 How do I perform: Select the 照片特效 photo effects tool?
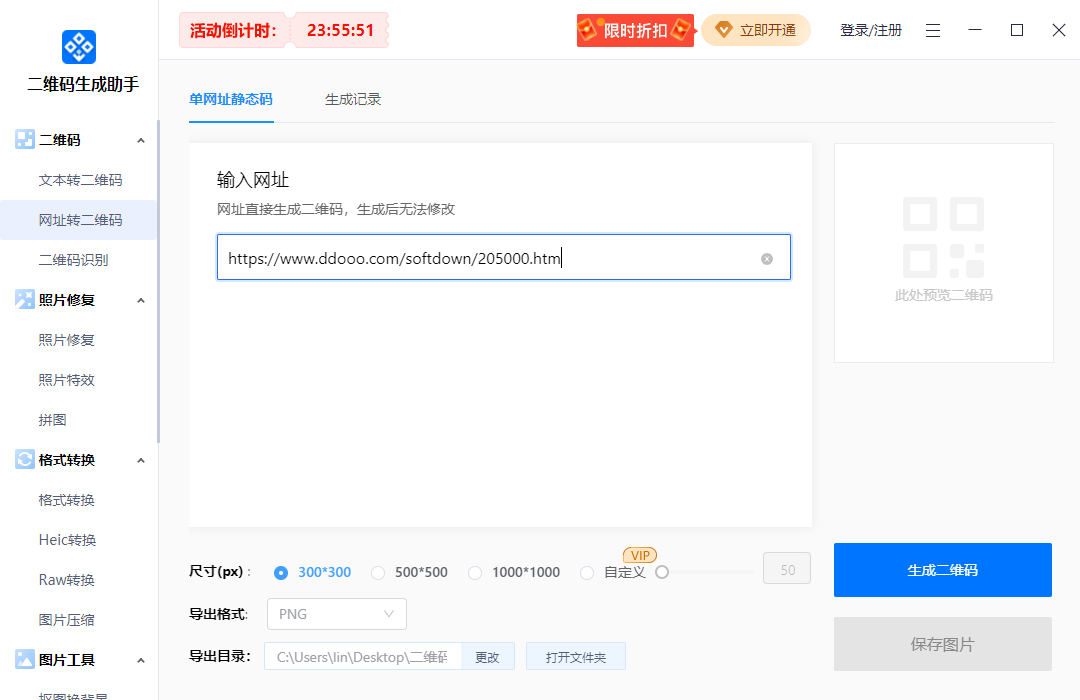click(66, 379)
